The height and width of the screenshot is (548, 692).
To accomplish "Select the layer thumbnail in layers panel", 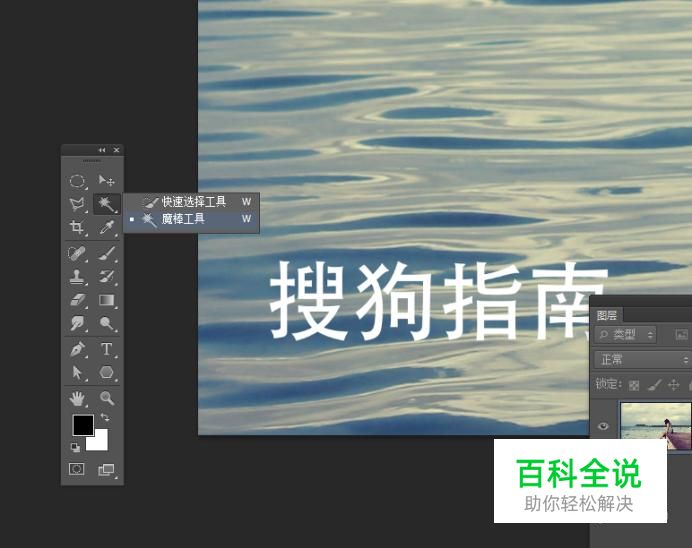I will 656,420.
